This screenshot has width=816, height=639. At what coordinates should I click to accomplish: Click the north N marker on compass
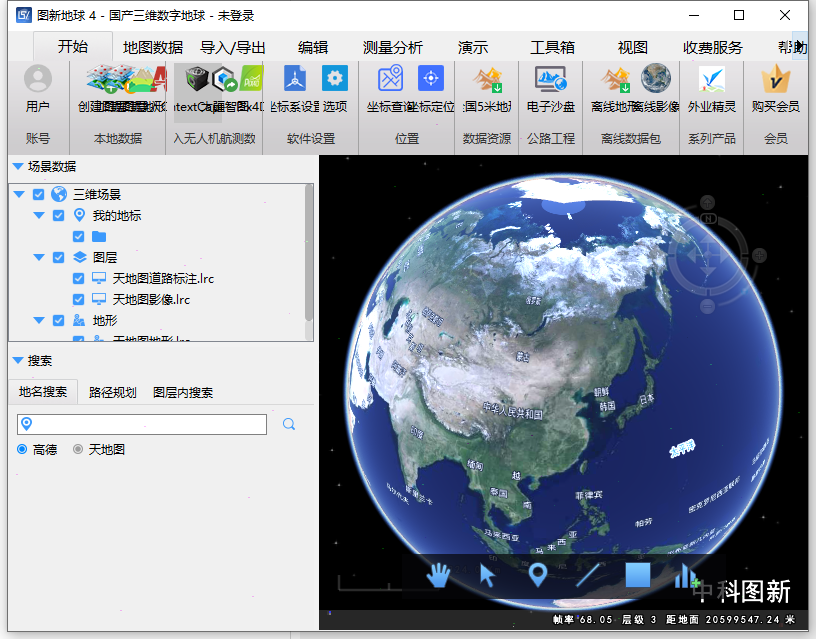[x=708, y=219]
